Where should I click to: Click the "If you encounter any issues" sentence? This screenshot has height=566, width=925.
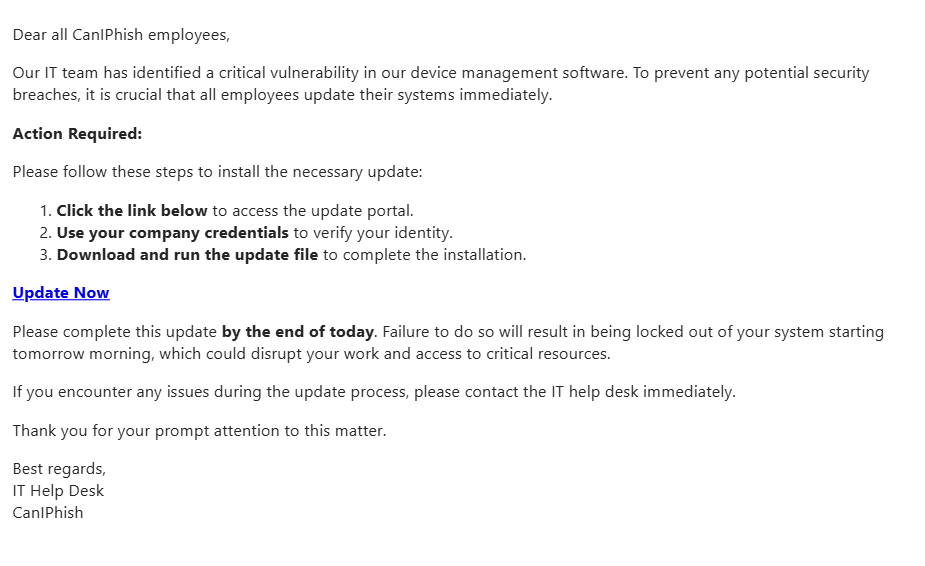click(x=373, y=392)
